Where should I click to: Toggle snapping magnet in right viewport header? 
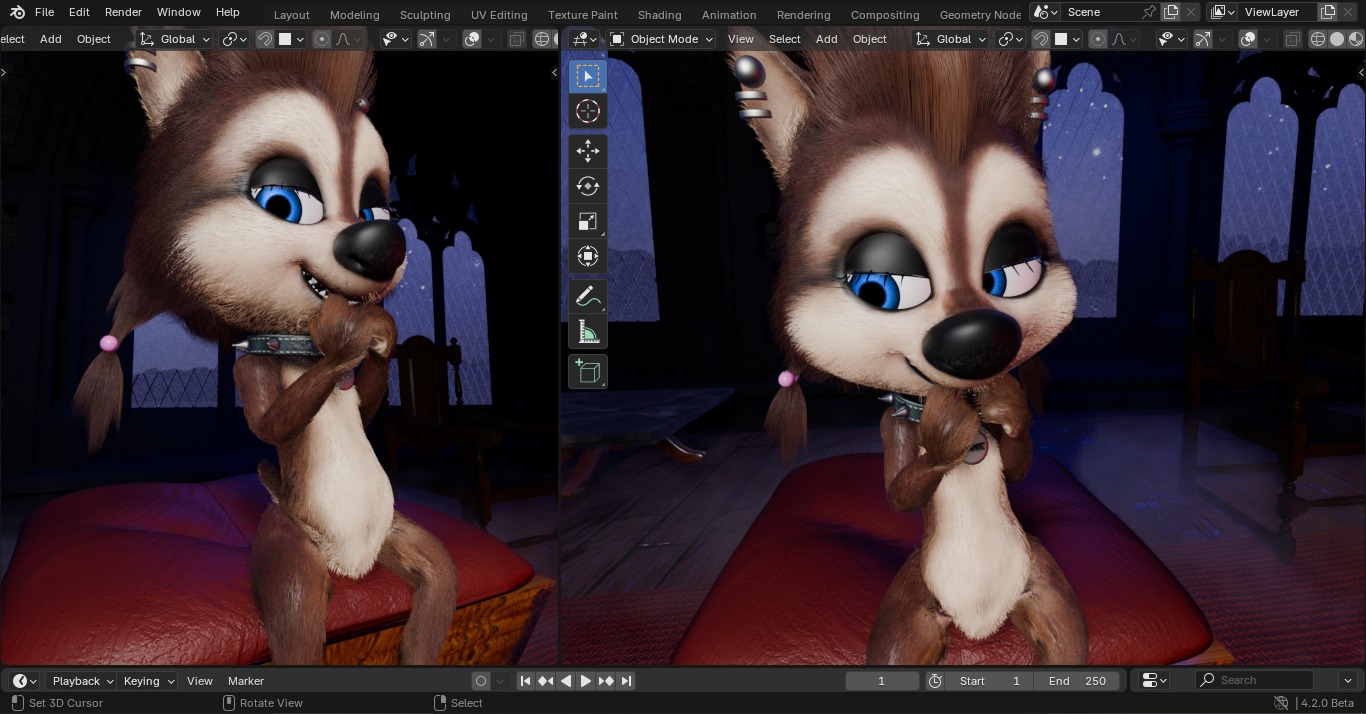[x=1041, y=39]
